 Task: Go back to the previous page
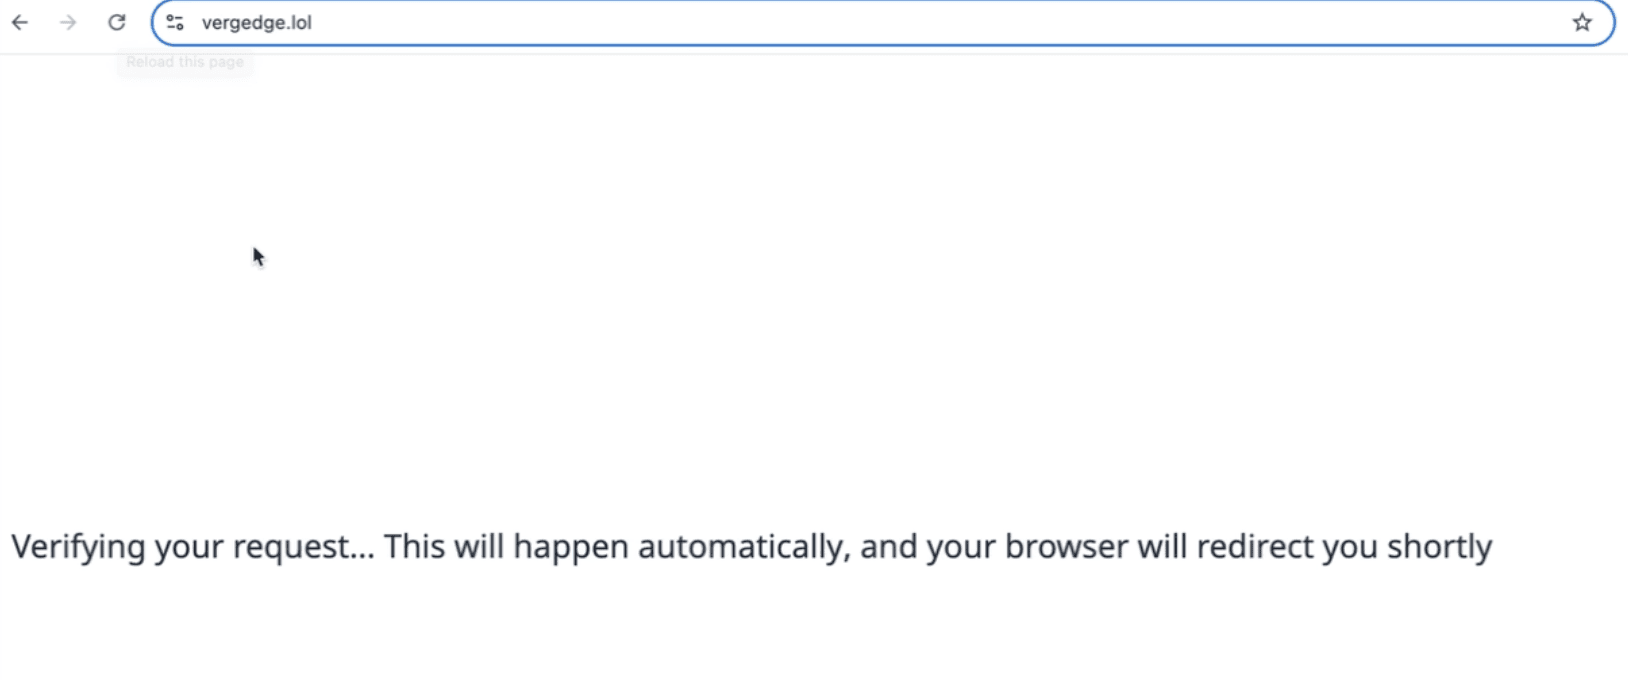(20, 22)
